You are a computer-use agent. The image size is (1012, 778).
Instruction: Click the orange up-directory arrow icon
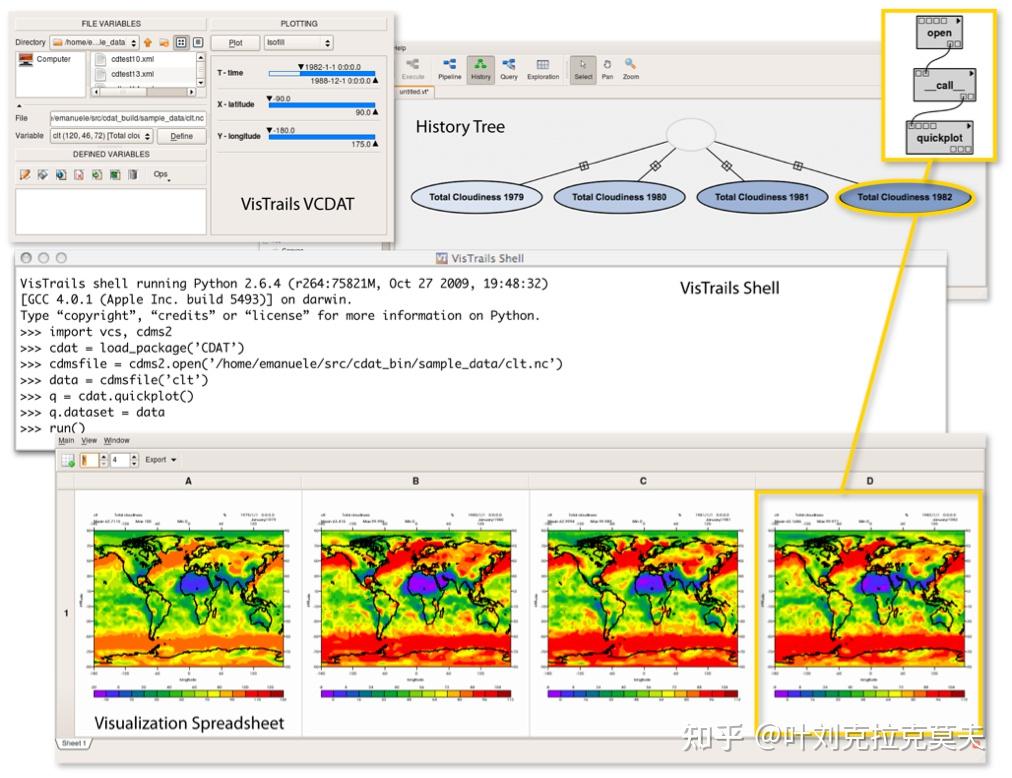coord(148,43)
